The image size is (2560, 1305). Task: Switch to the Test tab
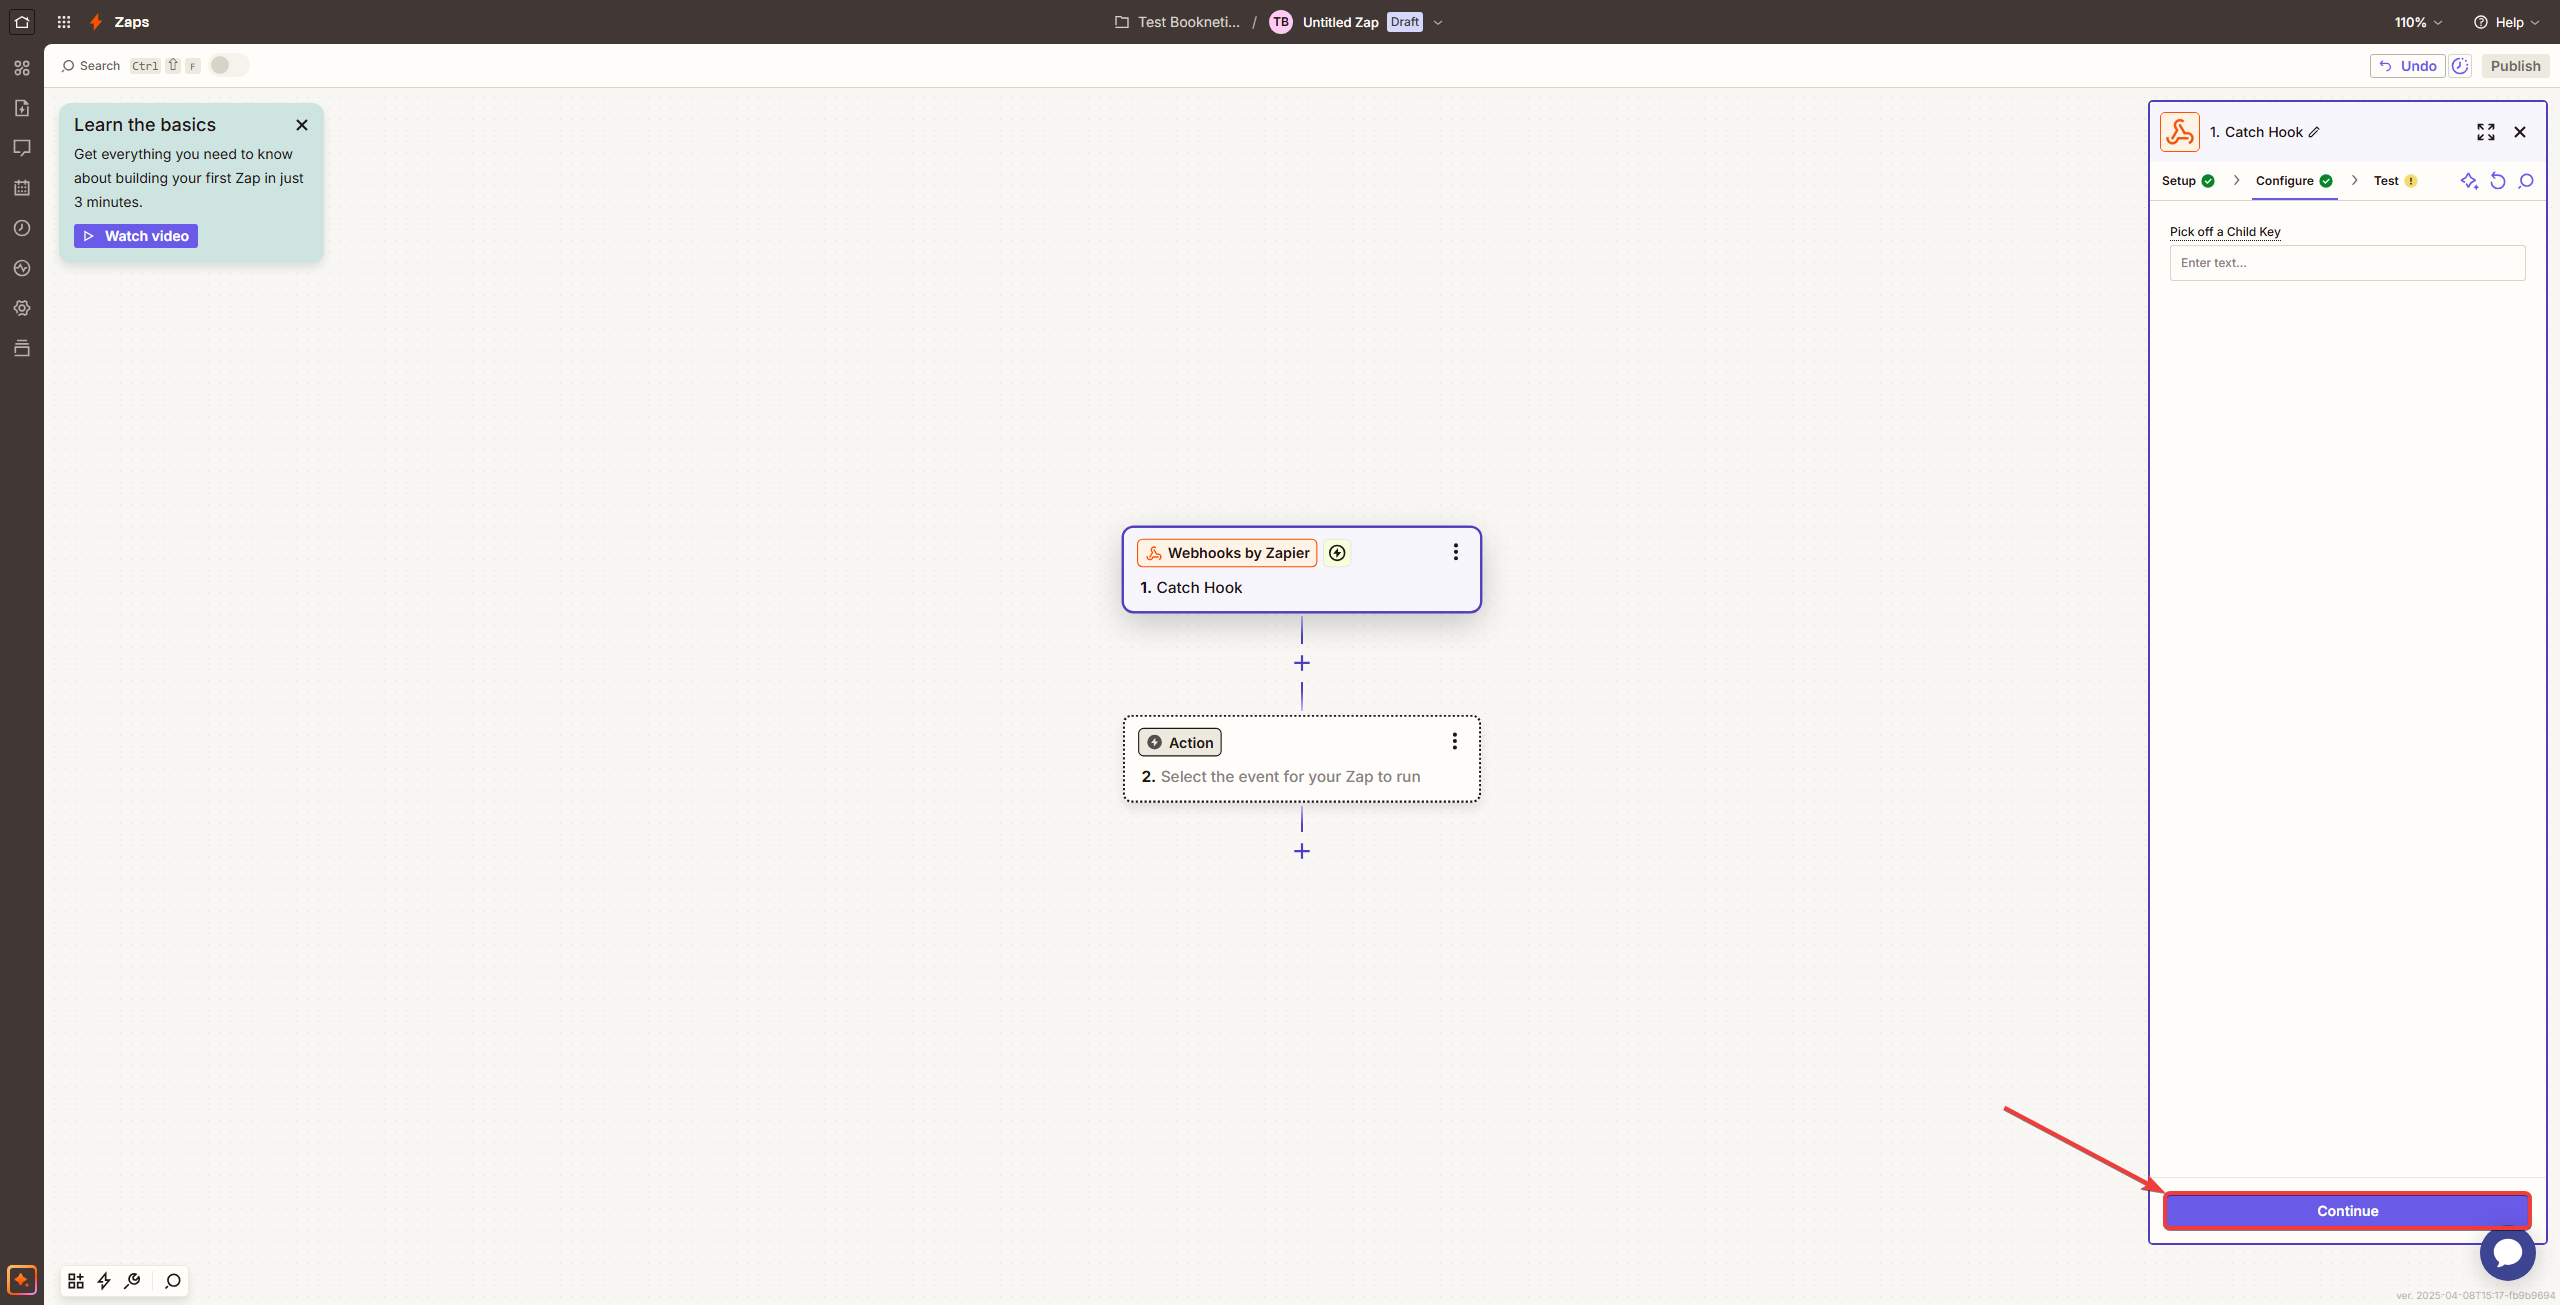pos(2395,181)
